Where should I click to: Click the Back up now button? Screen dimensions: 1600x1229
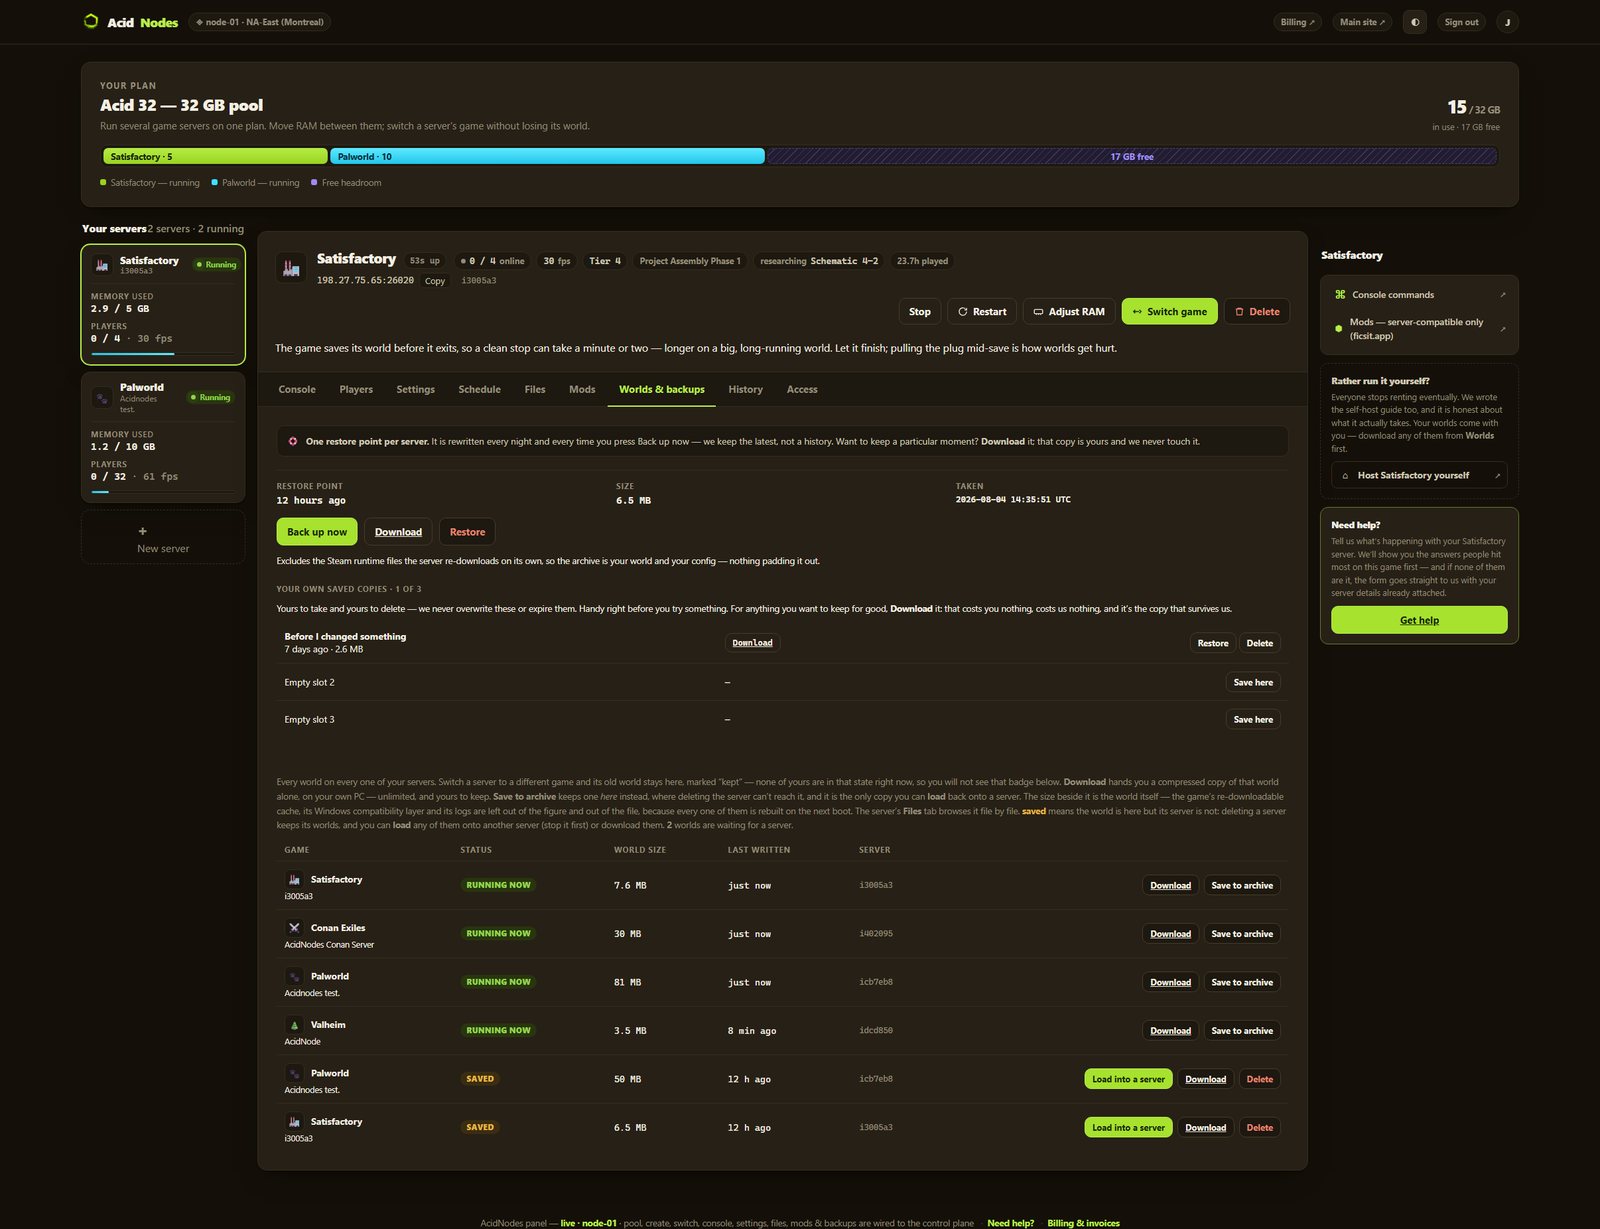pos(317,532)
